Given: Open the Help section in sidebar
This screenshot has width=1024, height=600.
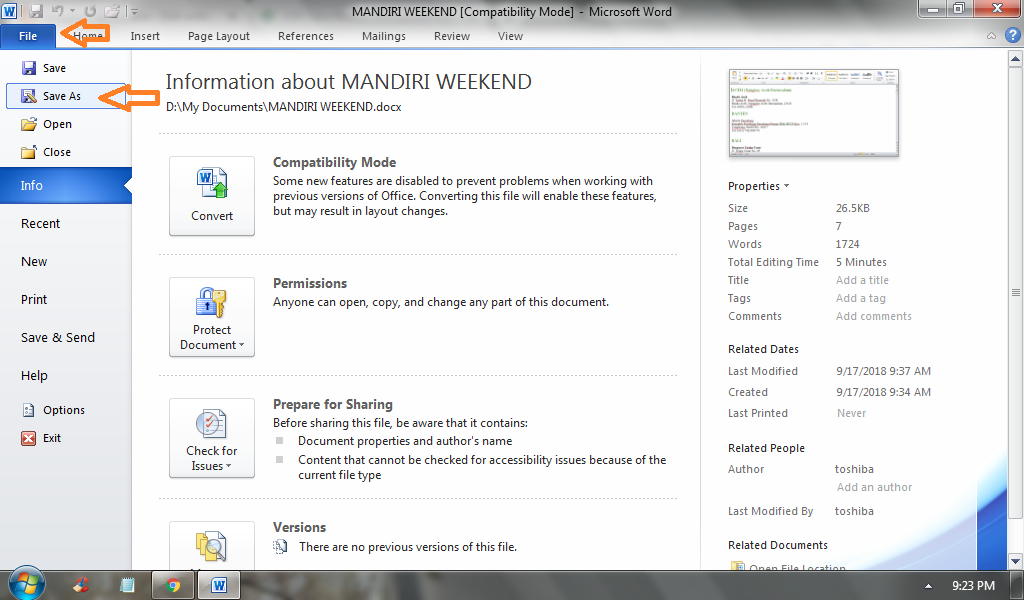Looking at the screenshot, I should click(34, 375).
